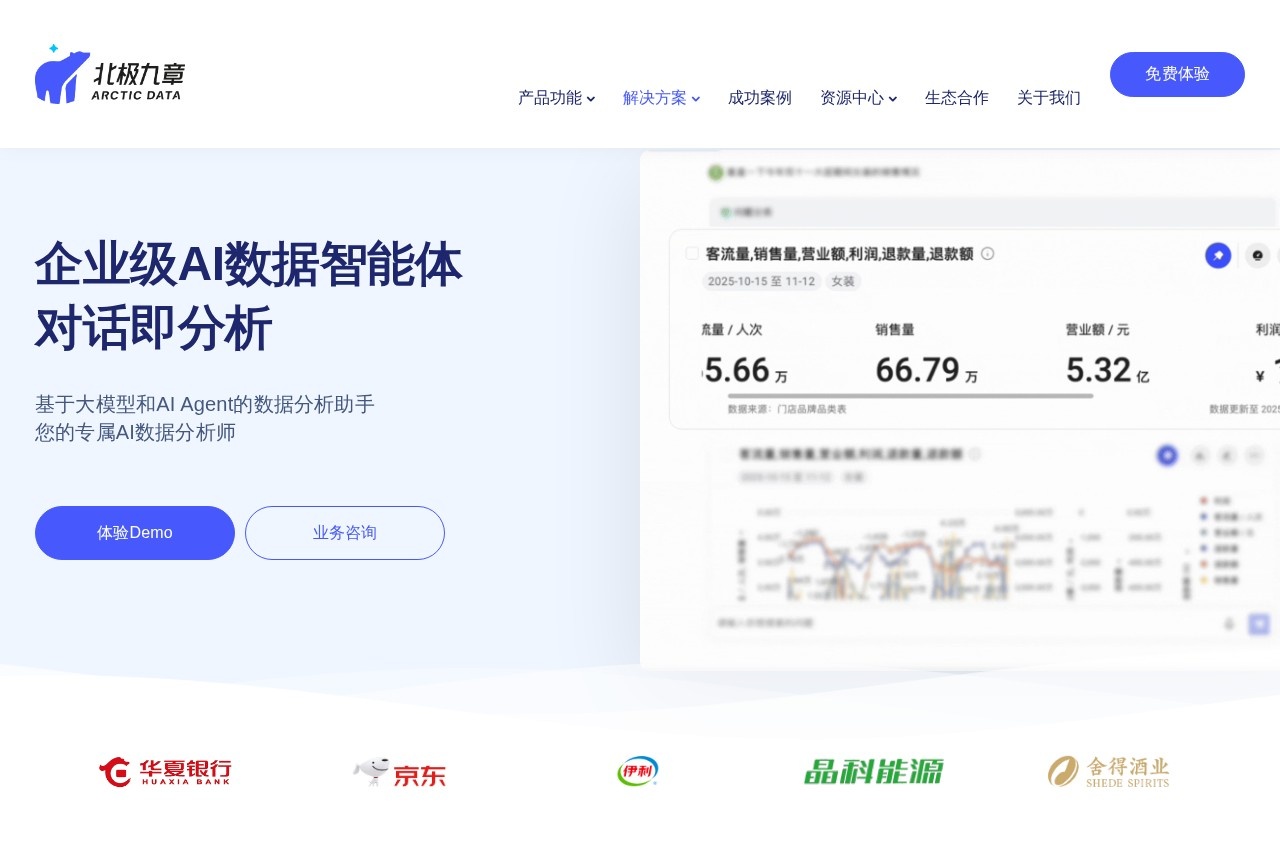The height and width of the screenshot is (853, 1280).
Task: Select the Huaxia Bank logo
Action: [165, 771]
